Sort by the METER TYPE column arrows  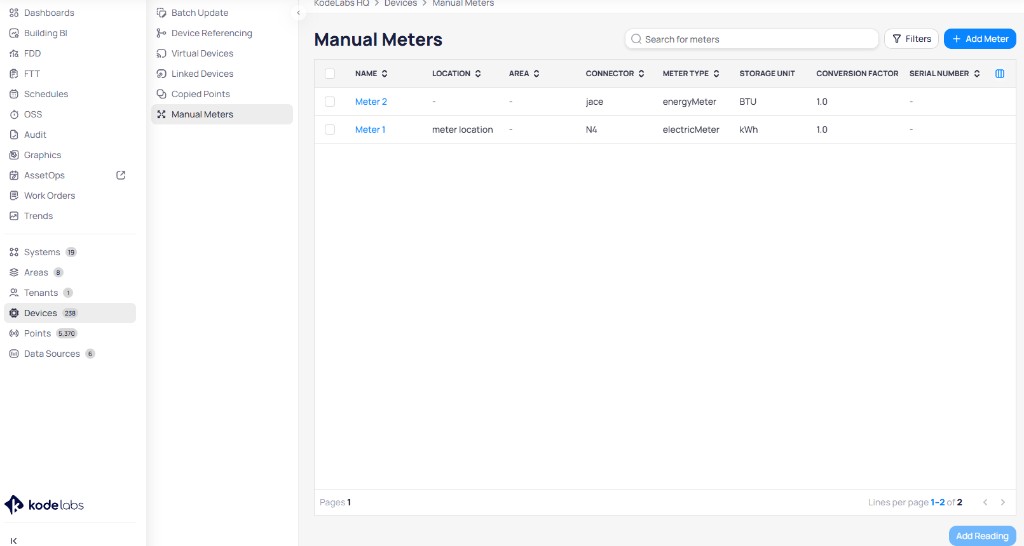(x=716, y=74)
